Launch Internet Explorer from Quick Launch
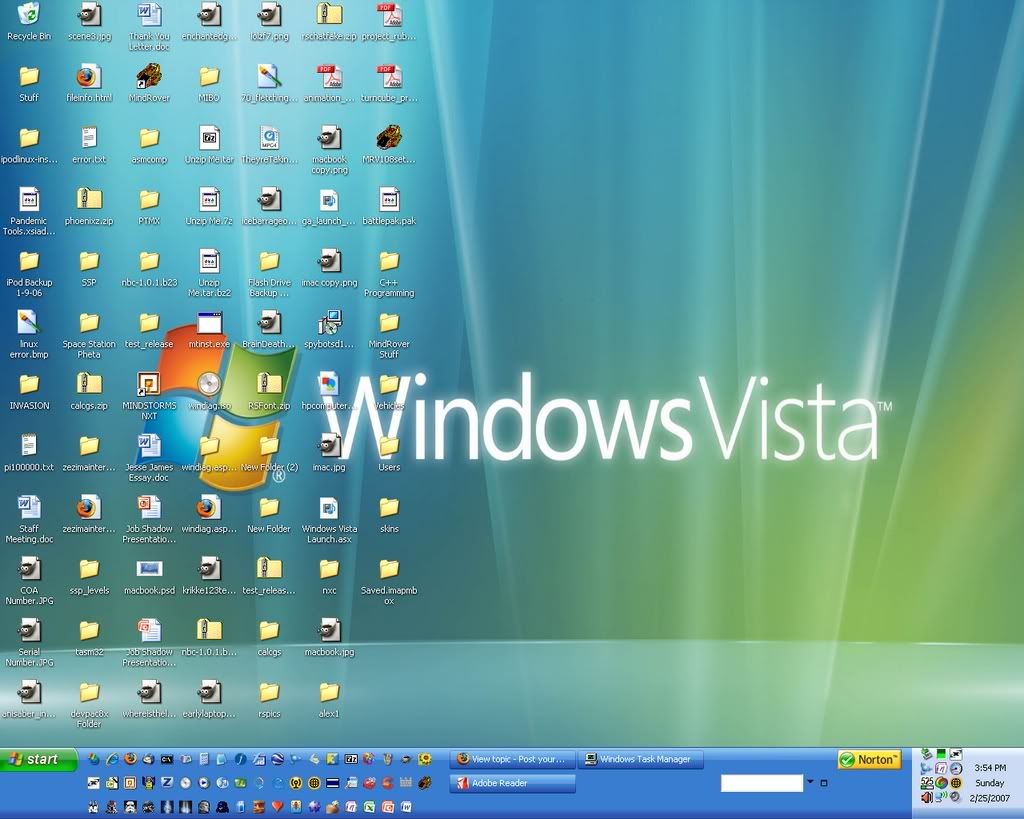 pyautogui.click(x=112, y=759)
